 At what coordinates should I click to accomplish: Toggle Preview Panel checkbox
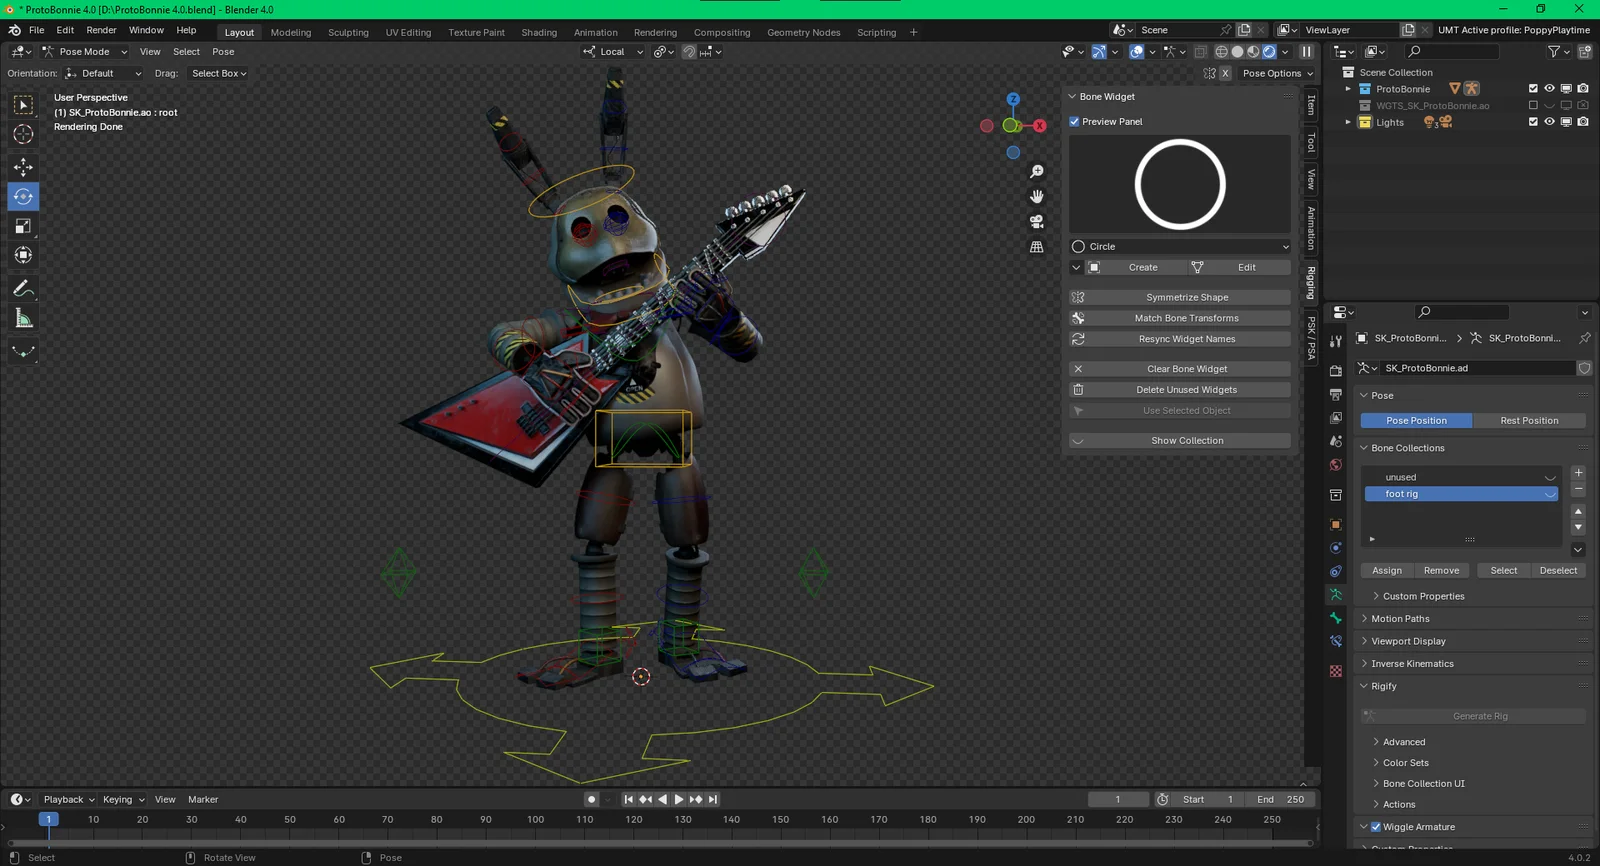(x=1075, y=122)
